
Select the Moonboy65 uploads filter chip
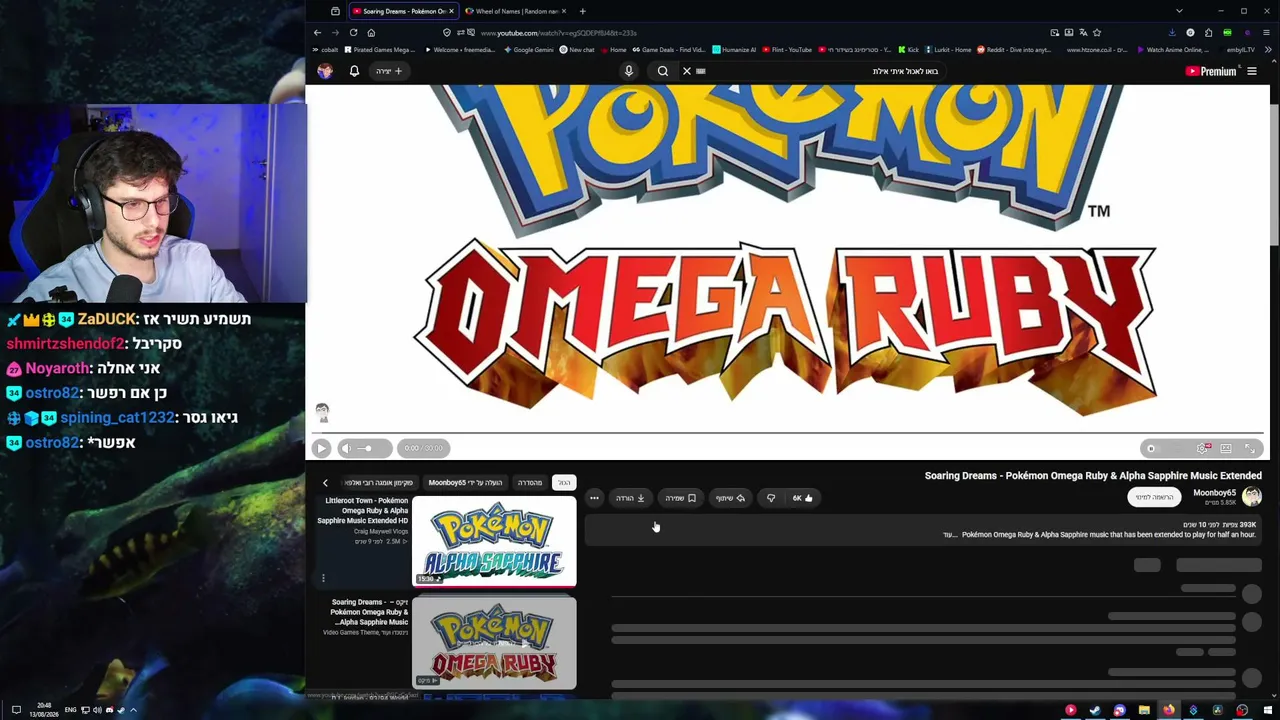[465, 483]
